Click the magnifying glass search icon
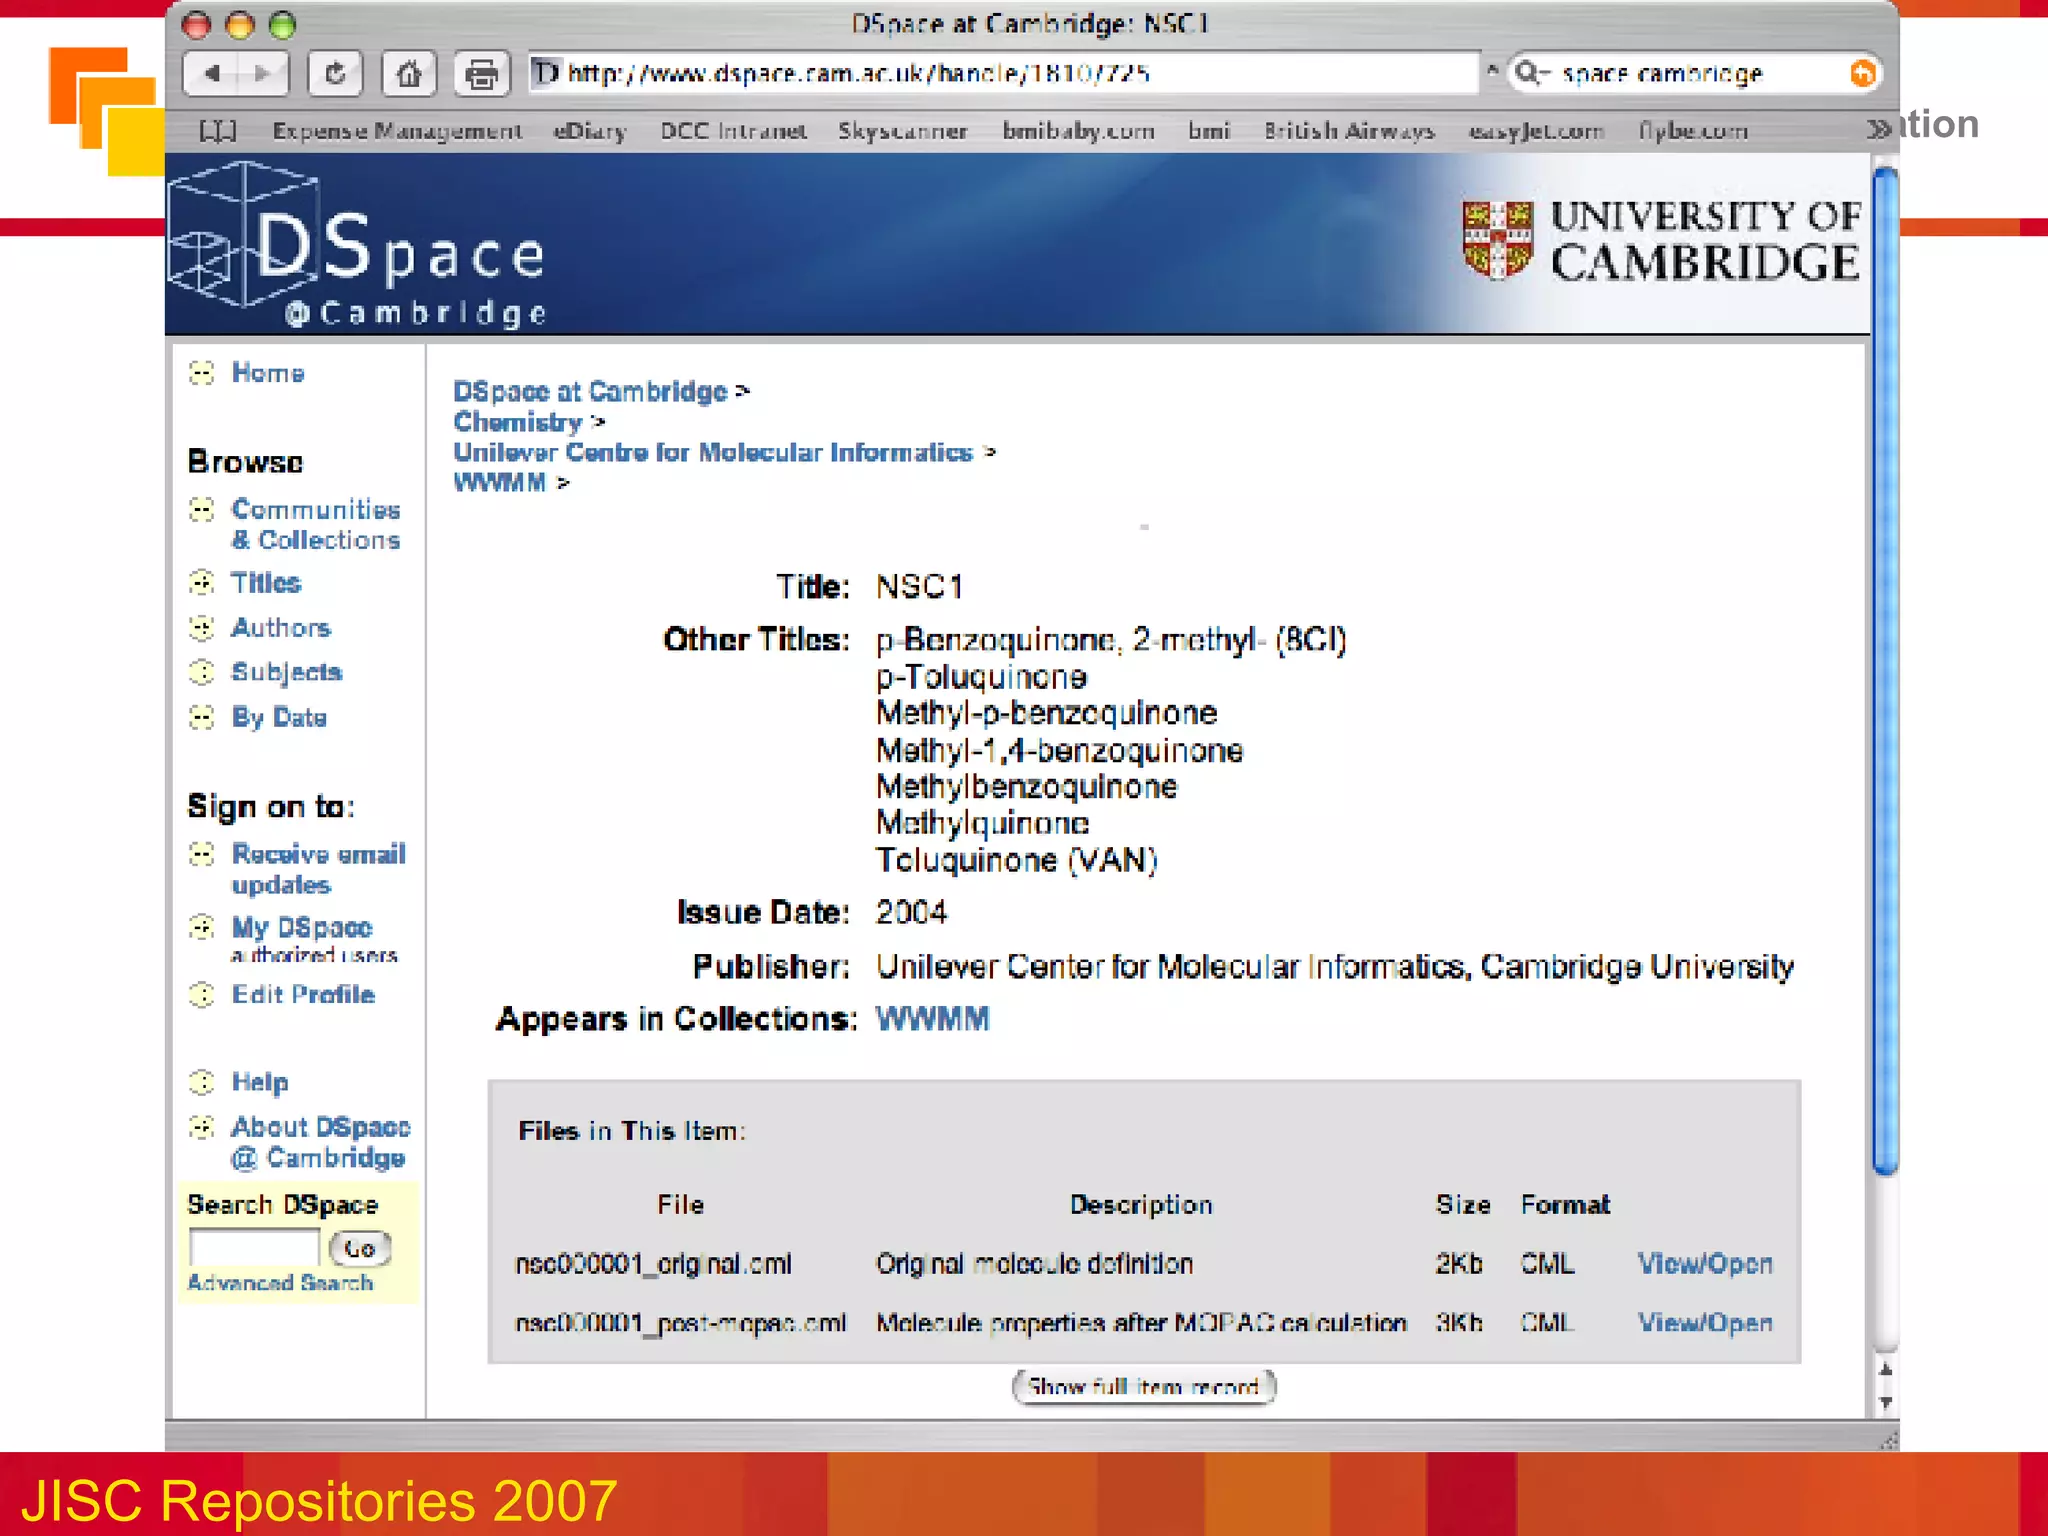Screen dimensions: 2048x1536 point(1528,73)
